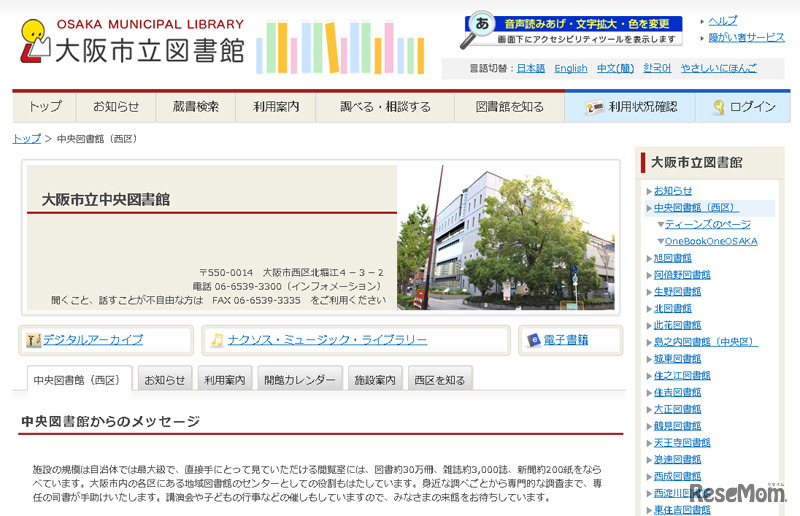Open OneBookOneOSAKA sidebar link
This screenshot has width=800, height=516.
coord(711,241)
